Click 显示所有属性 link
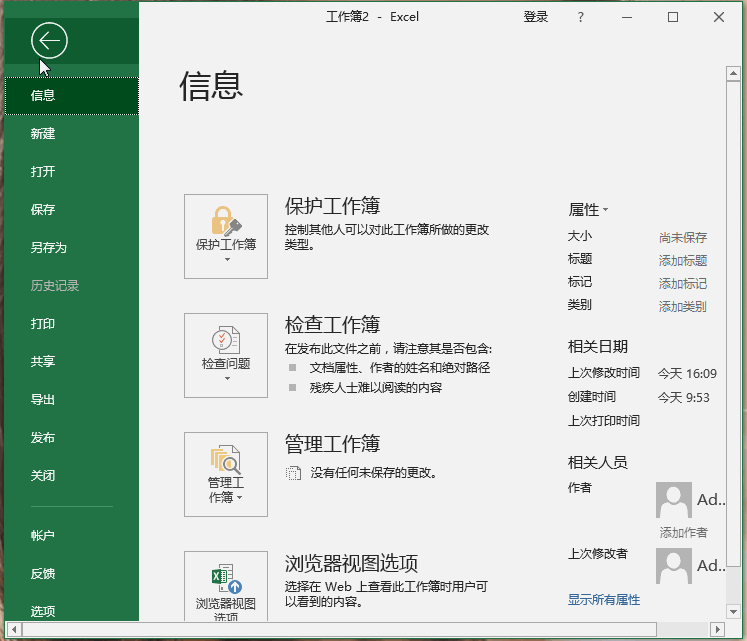 (604, 600)
